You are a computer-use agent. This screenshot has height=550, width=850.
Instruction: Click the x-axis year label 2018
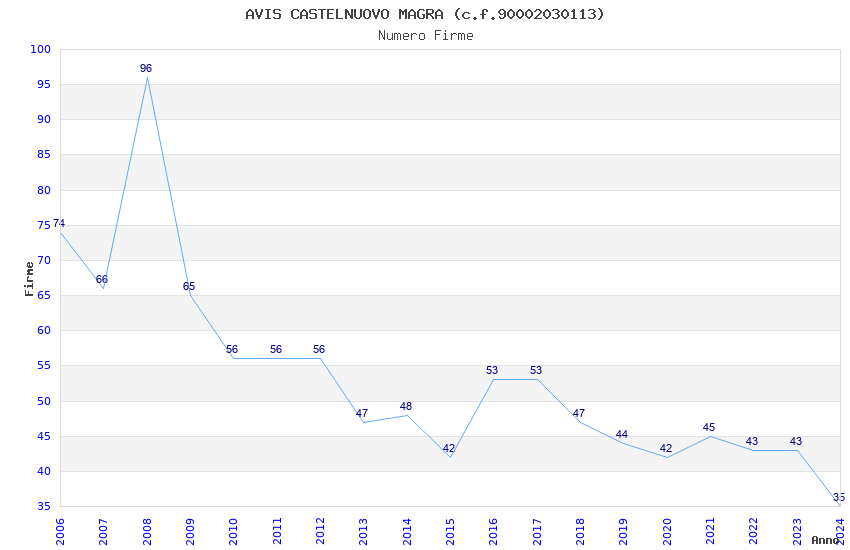(580, 532)
